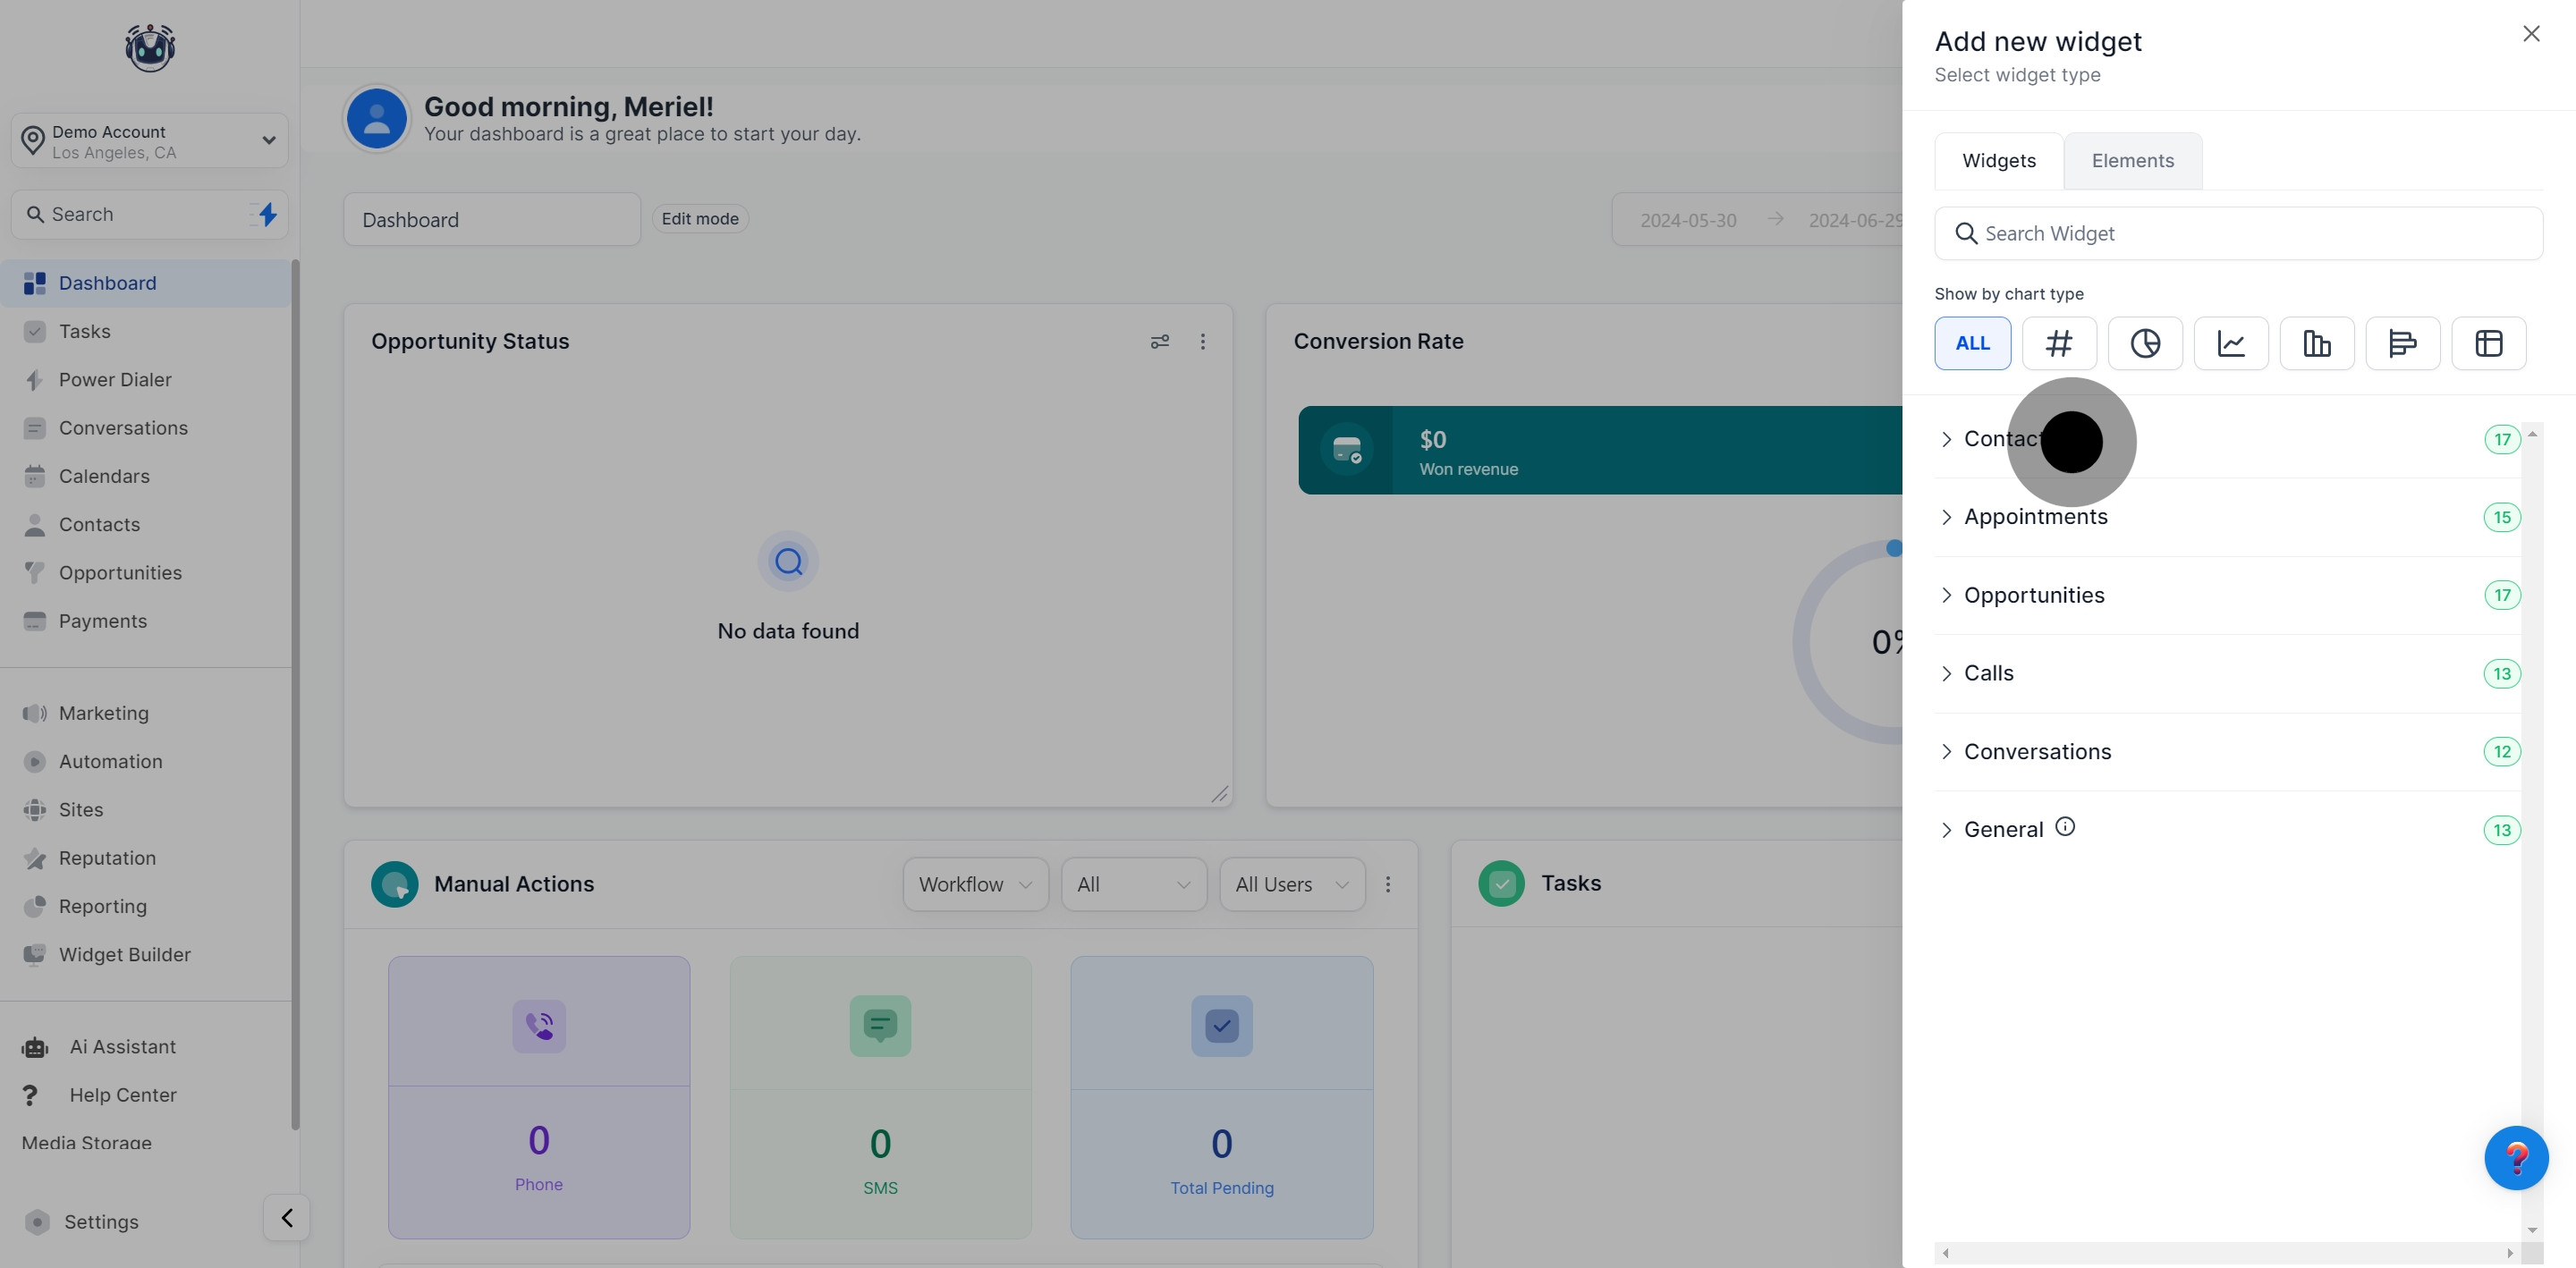Filter widgets by number chart type
2576x1268 pixels.
(2058, 343)
